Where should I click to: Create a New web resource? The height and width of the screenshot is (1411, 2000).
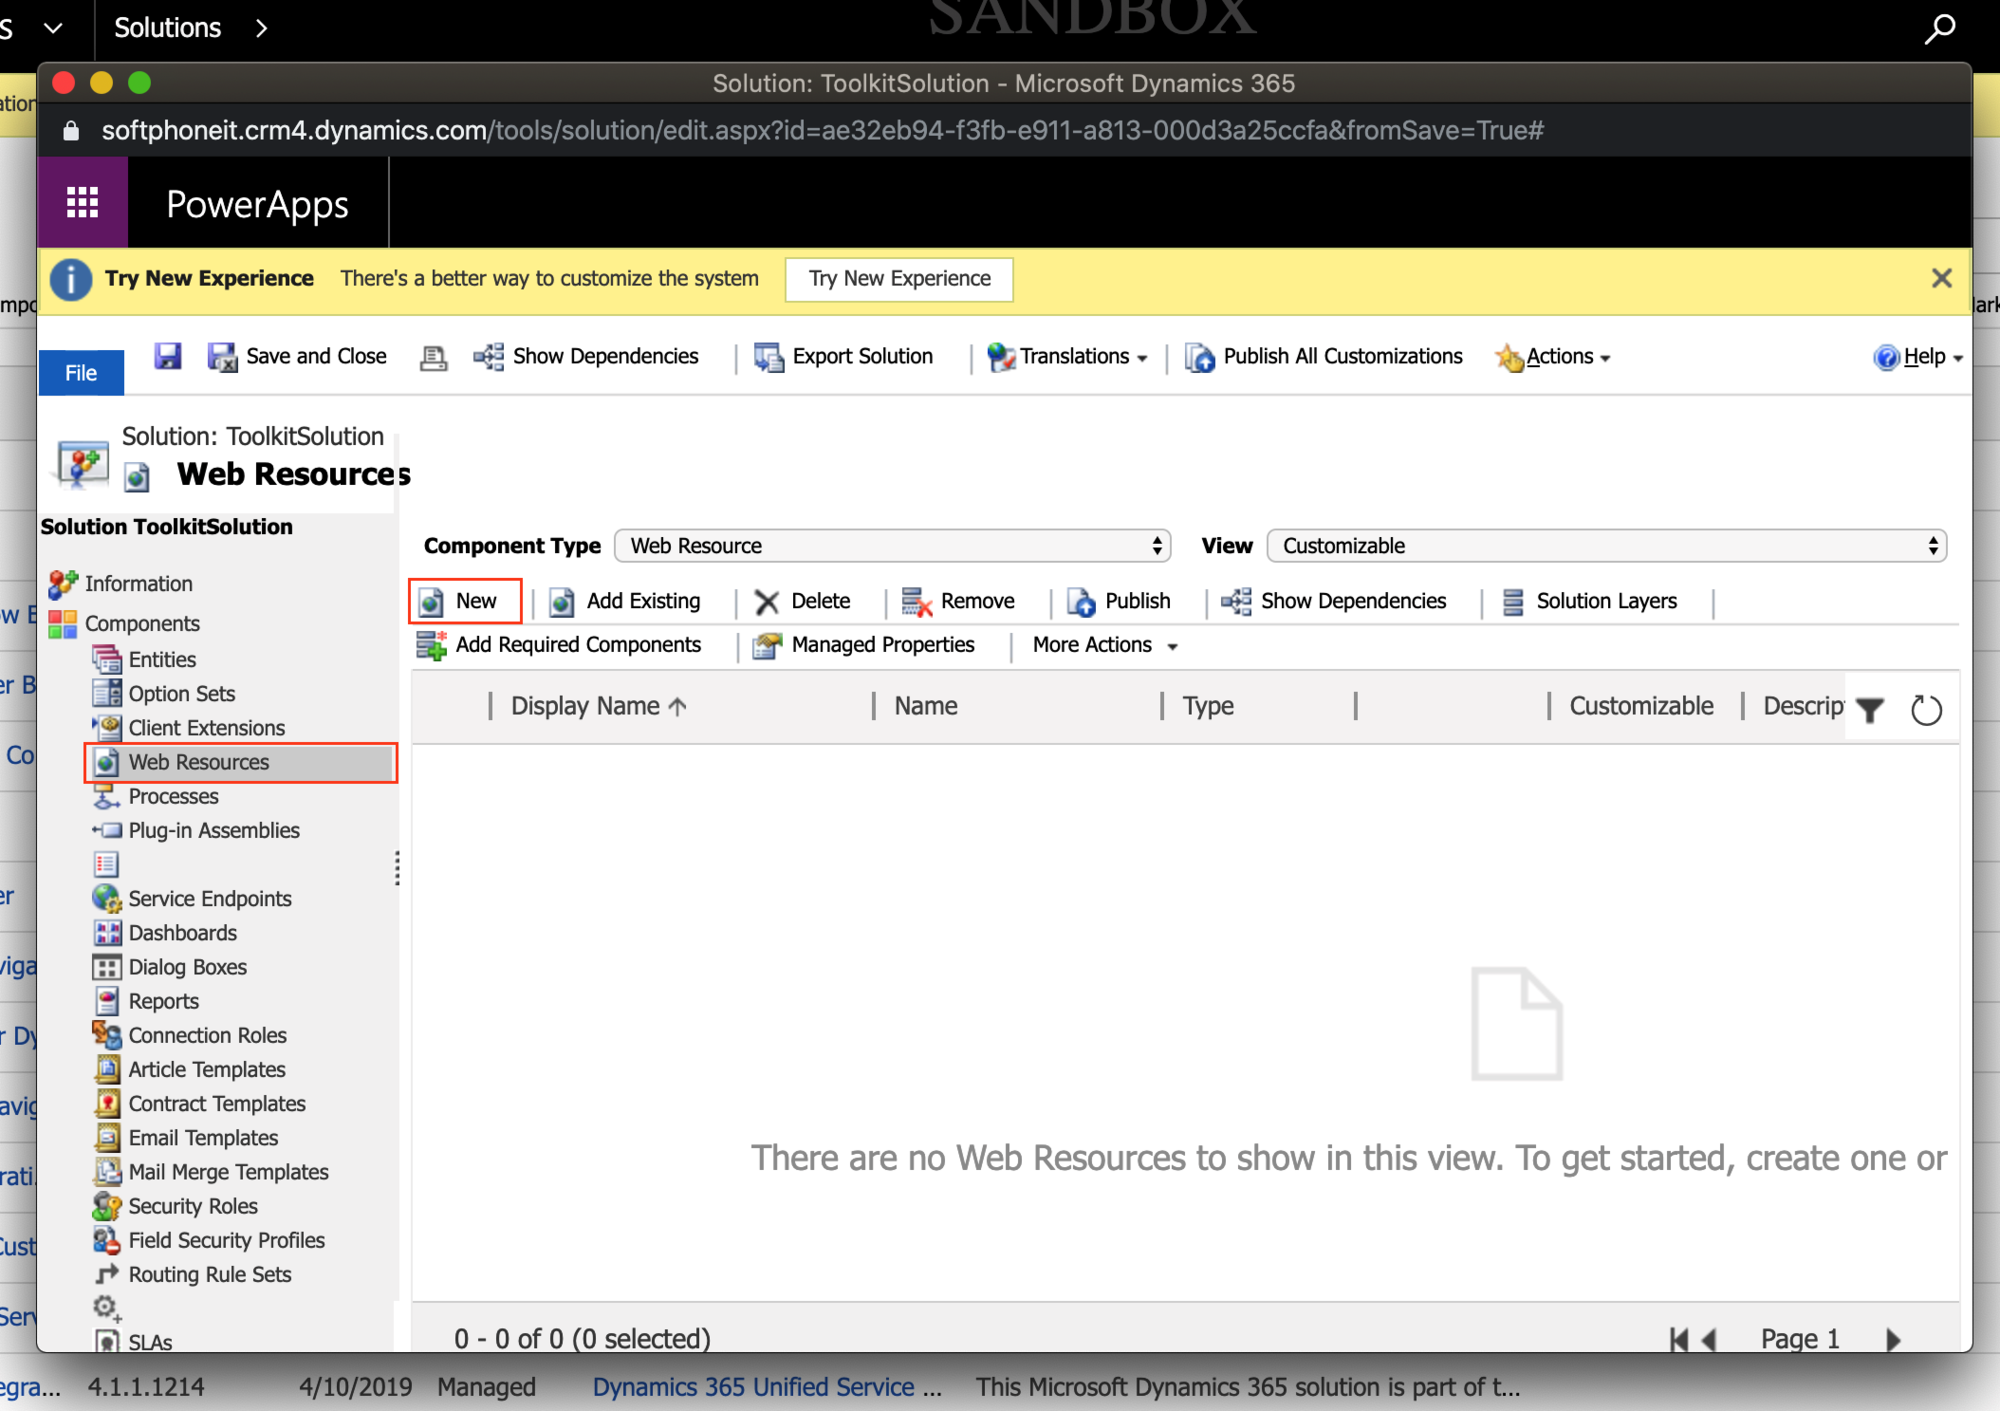coord(465,601)
